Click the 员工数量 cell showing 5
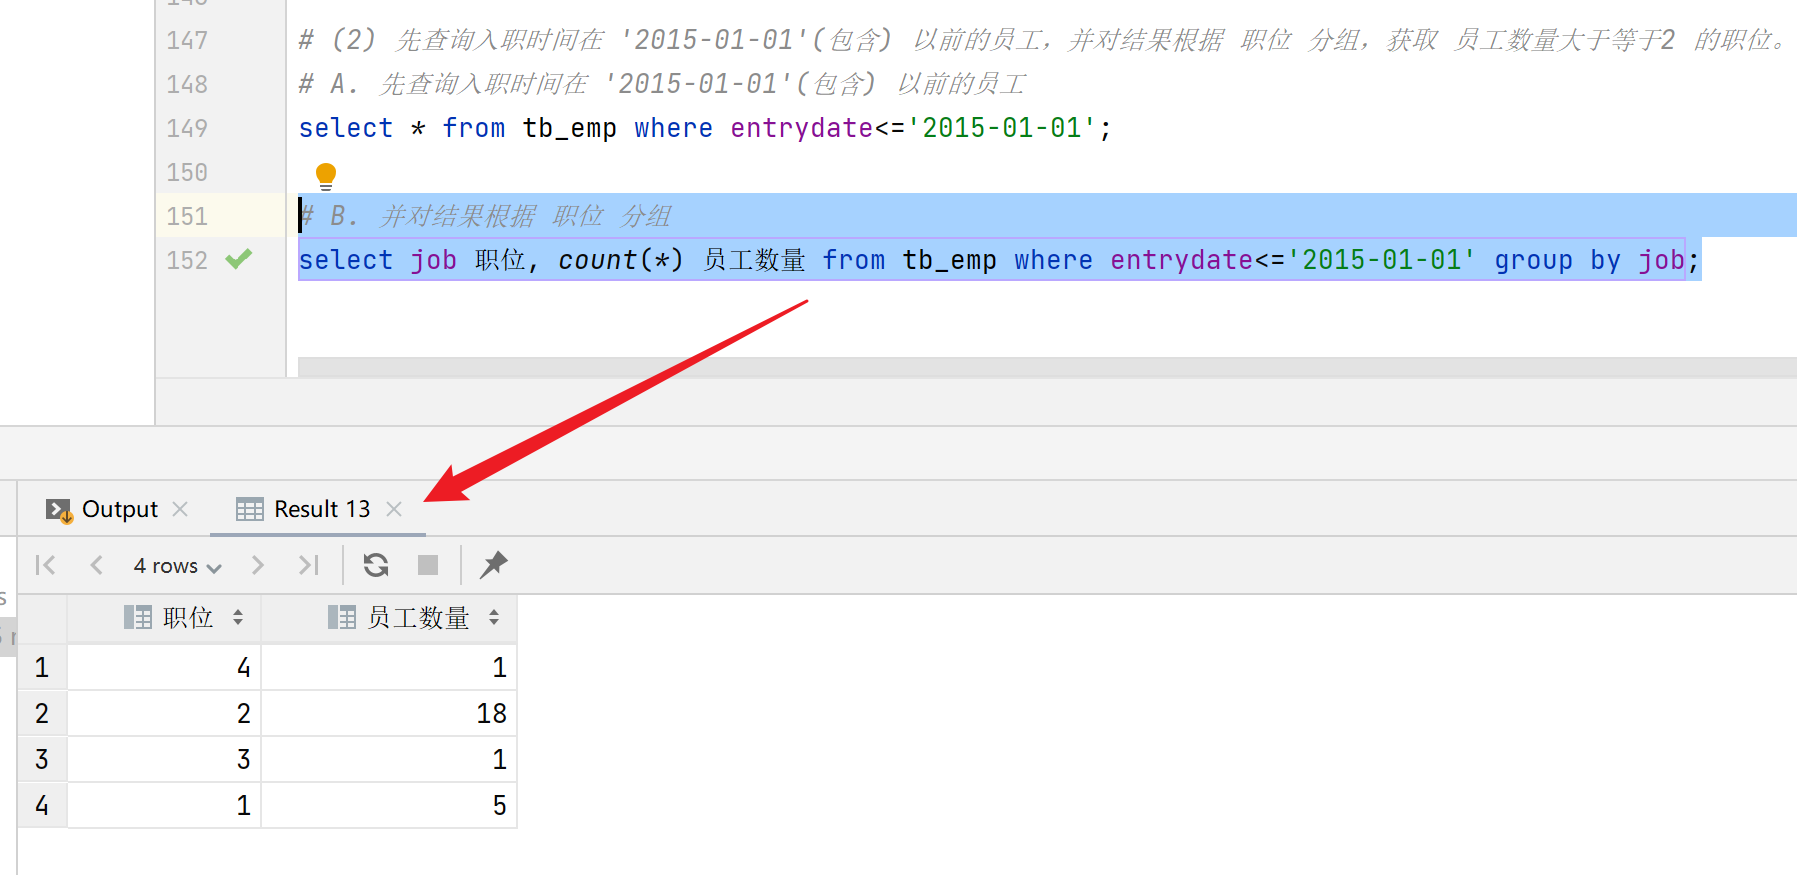The image size is (1797, 875). pos(389,805)
